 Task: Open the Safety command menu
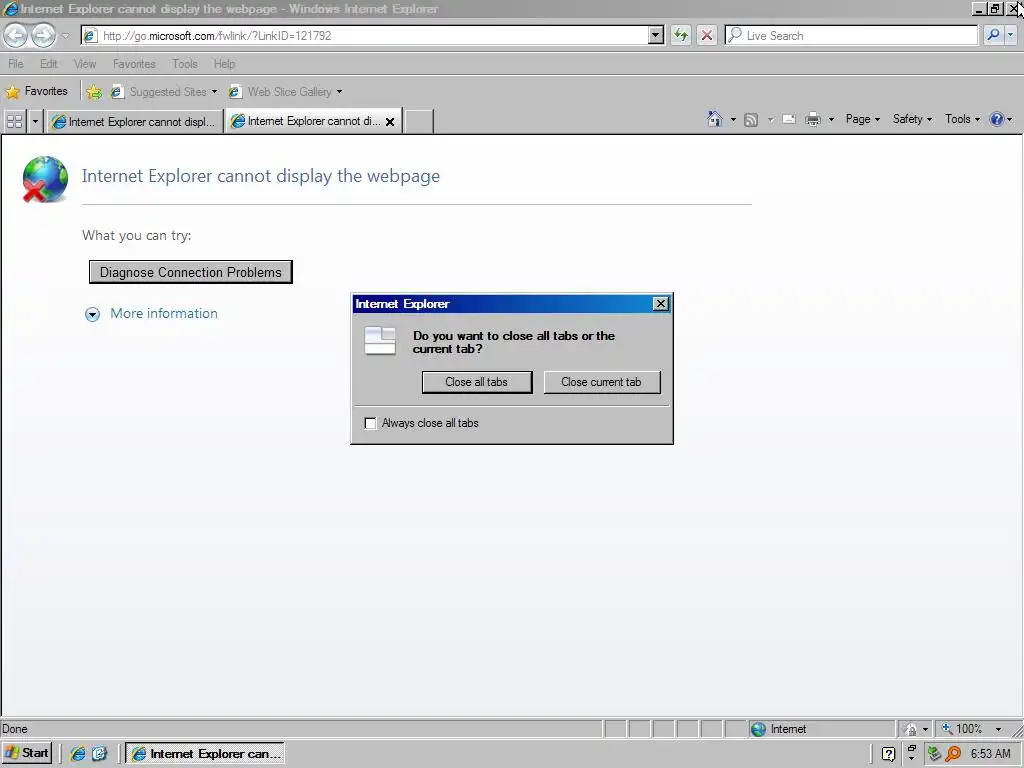pos(912,119)
